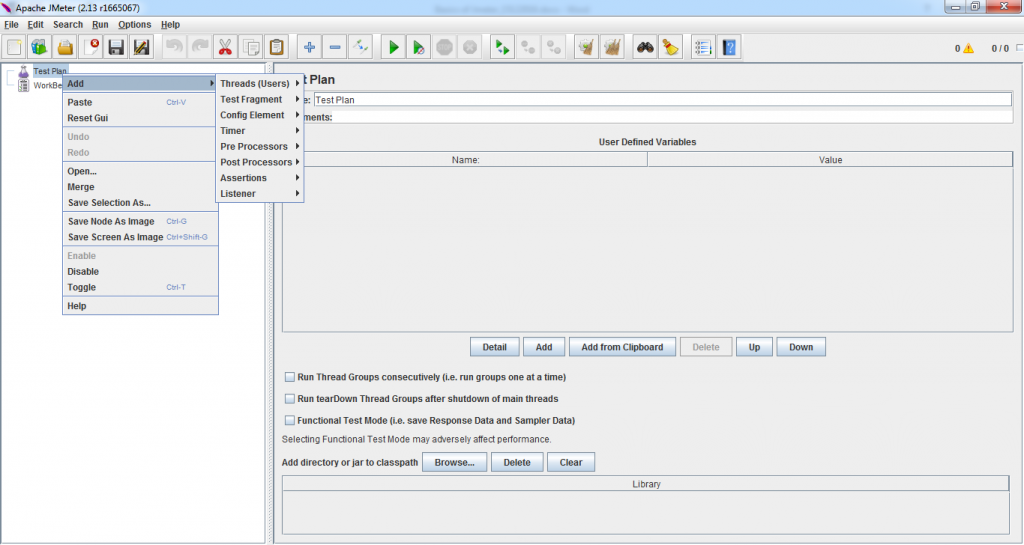
Task: Collapse all nodes with minus icon
Action: click(335, 48)
